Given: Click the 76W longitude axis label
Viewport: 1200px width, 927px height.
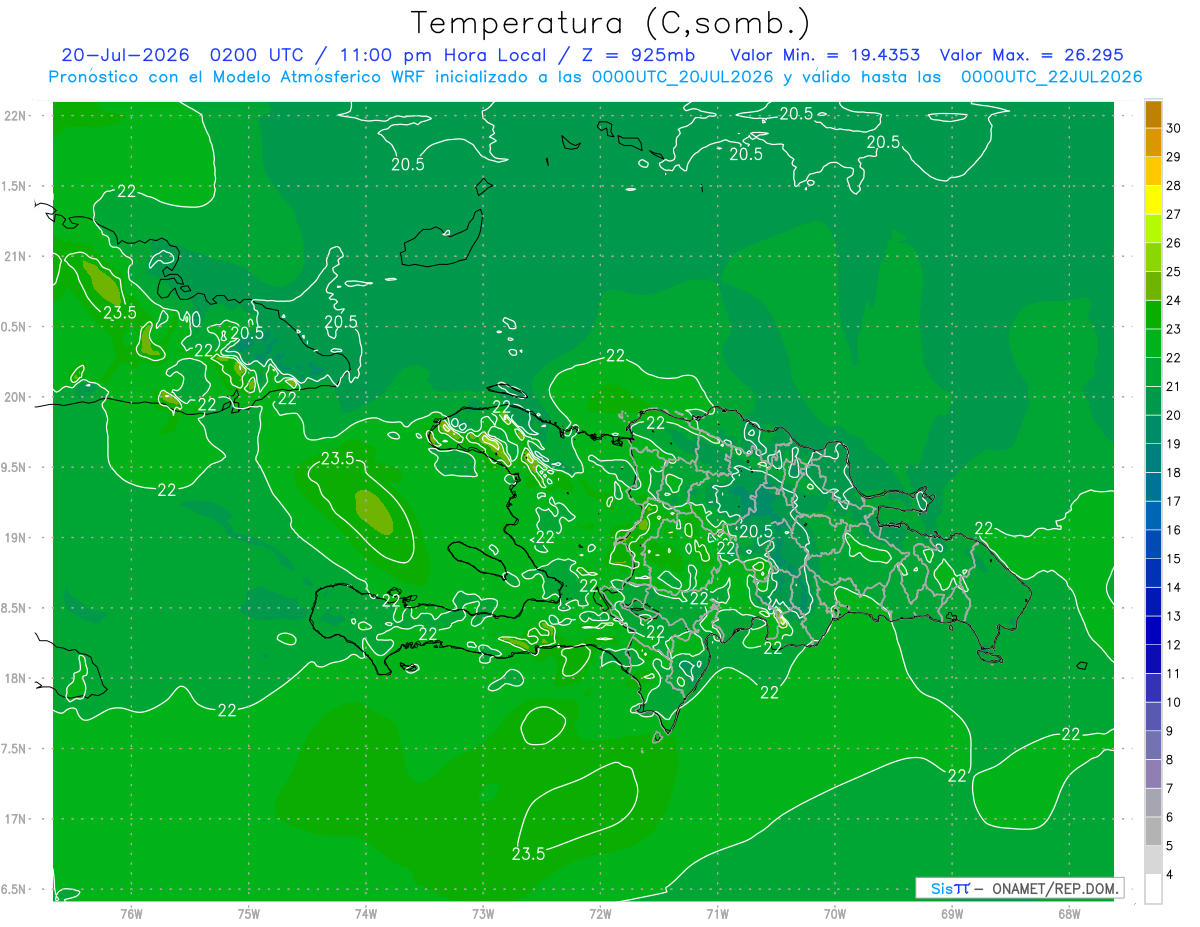Looking at the screenshot, I should tap(131, 913).
